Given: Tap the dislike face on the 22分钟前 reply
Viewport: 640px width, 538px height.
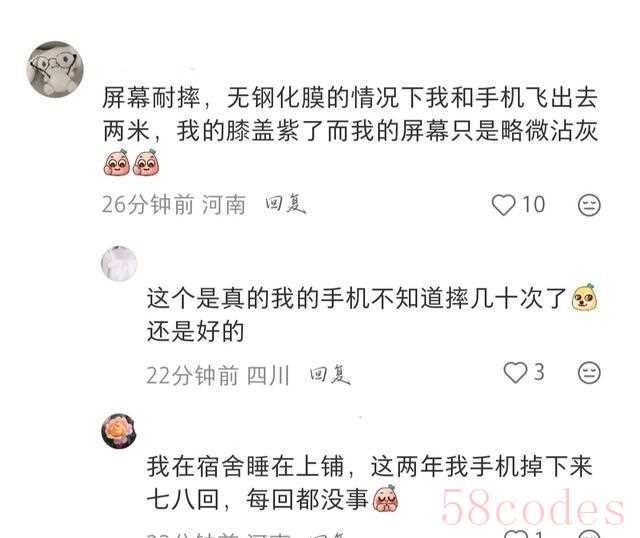Looking at the screenshot, I should [589, 372].
